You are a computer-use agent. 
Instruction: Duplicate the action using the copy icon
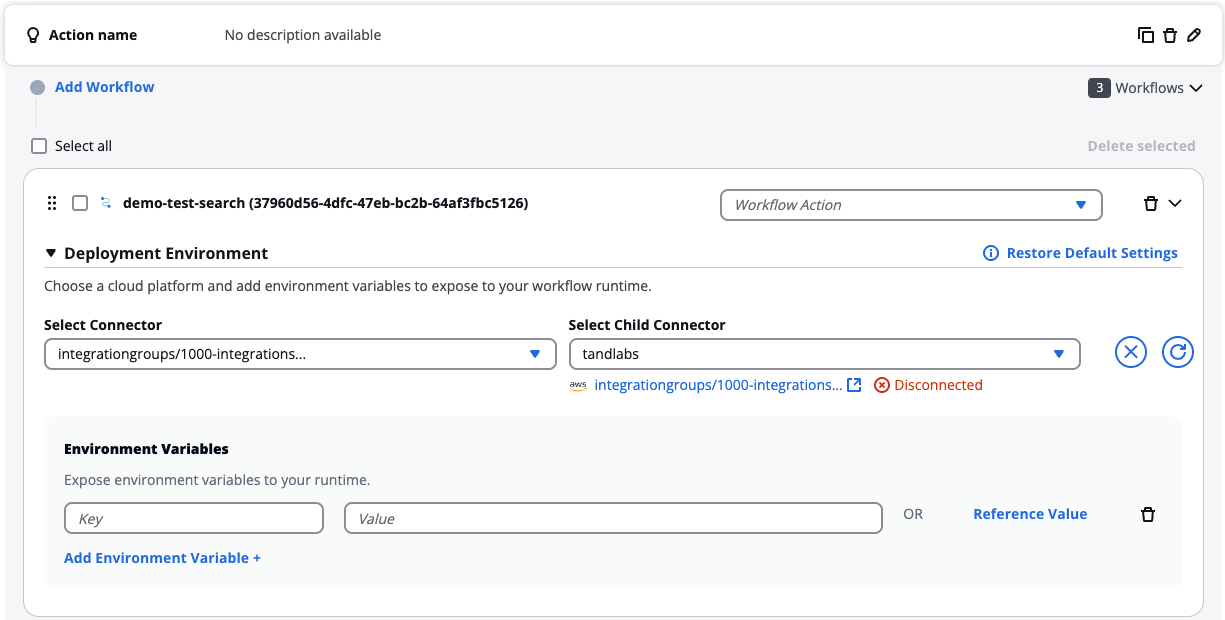coord(1146,34)
